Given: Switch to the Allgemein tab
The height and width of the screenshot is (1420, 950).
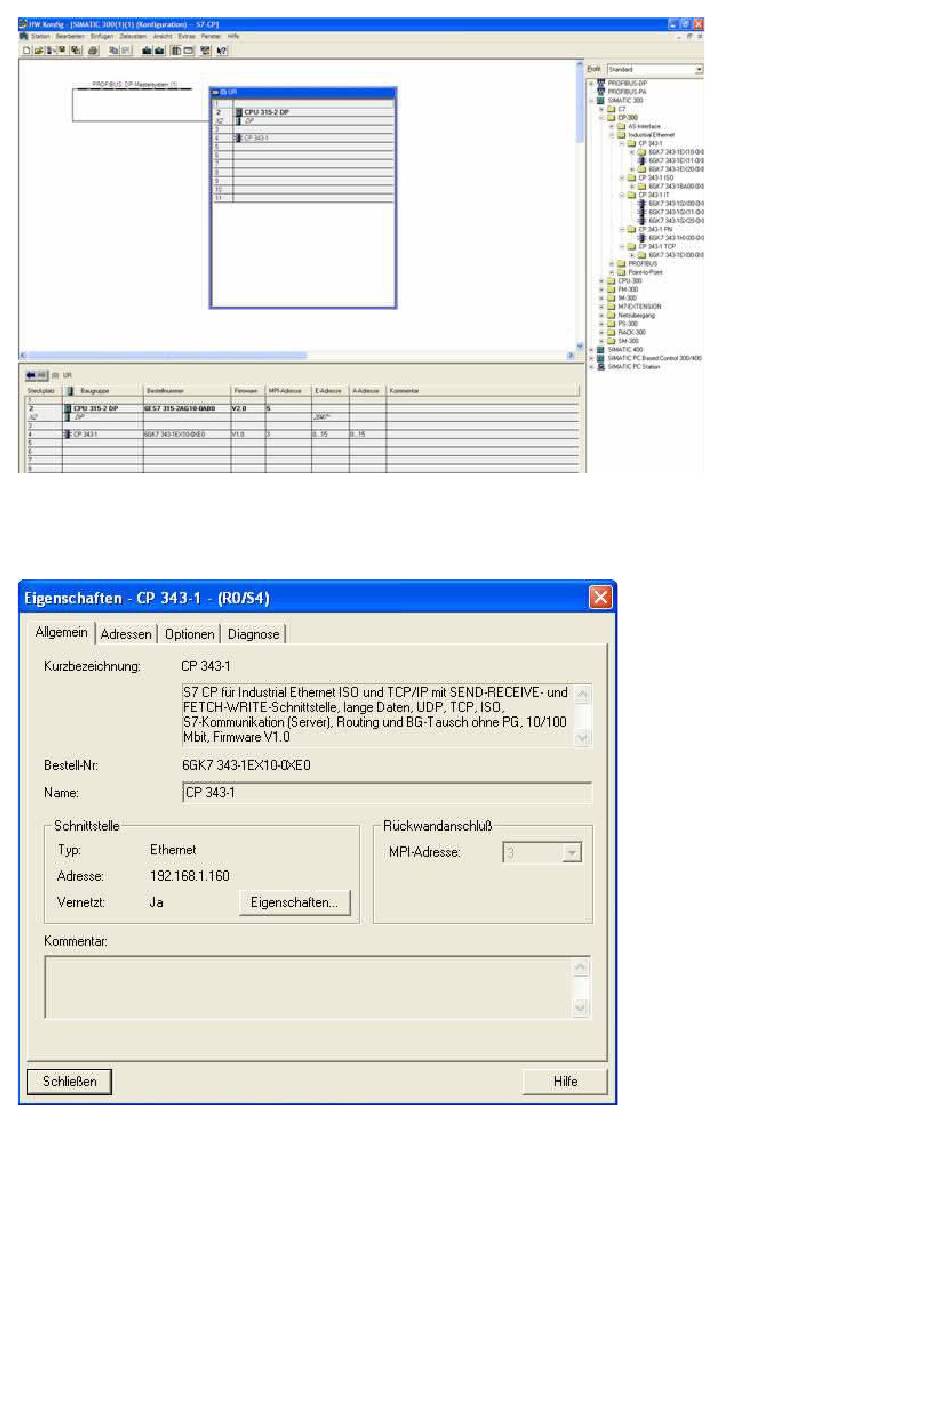Looking at the screenshot, I should 61,633.
